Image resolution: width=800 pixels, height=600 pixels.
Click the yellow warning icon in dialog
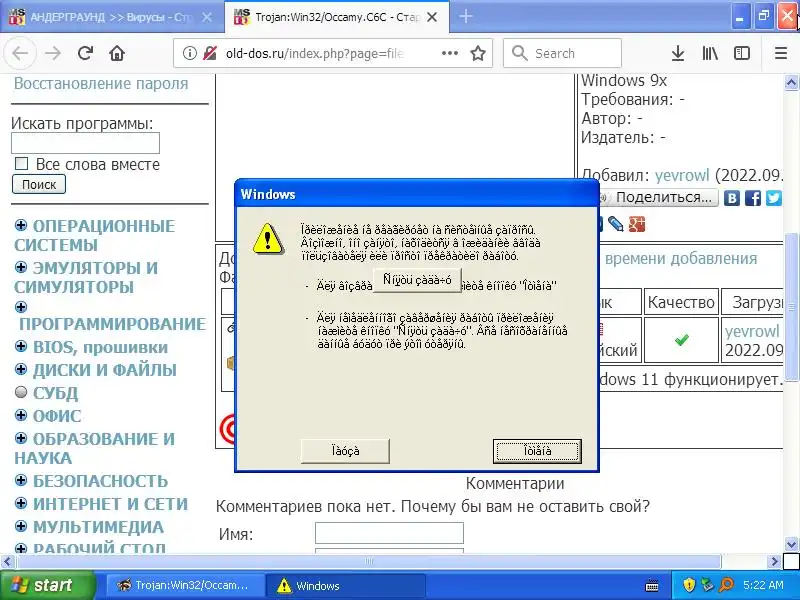(x=268, y=239)
